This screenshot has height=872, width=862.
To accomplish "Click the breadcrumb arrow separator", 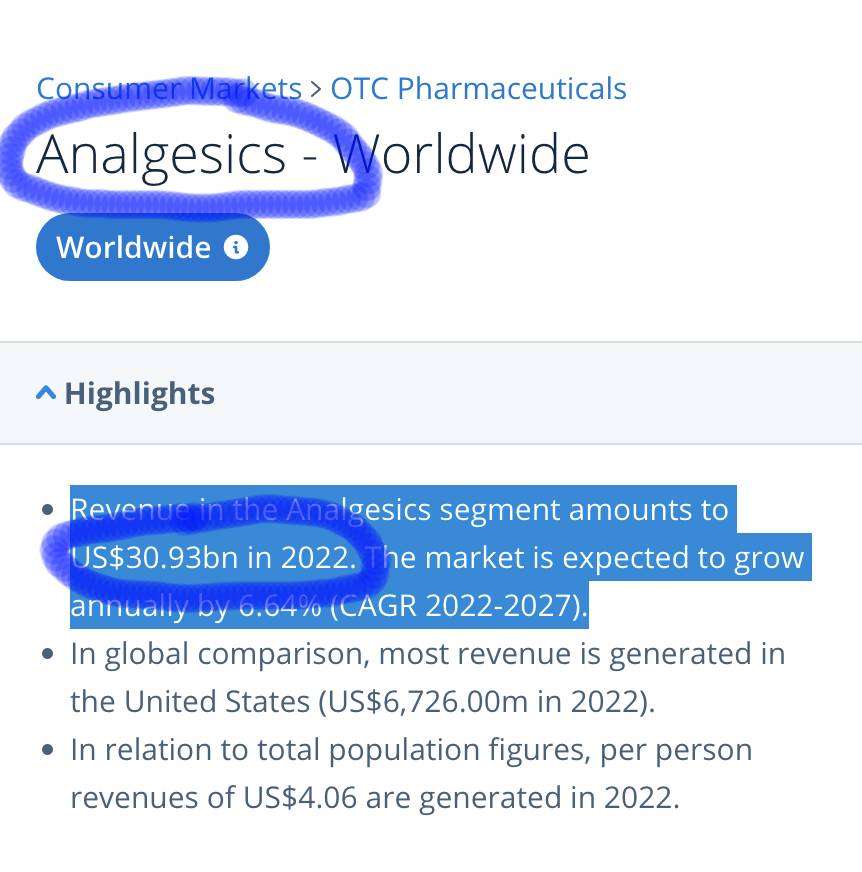I will (x=316, y=88).
